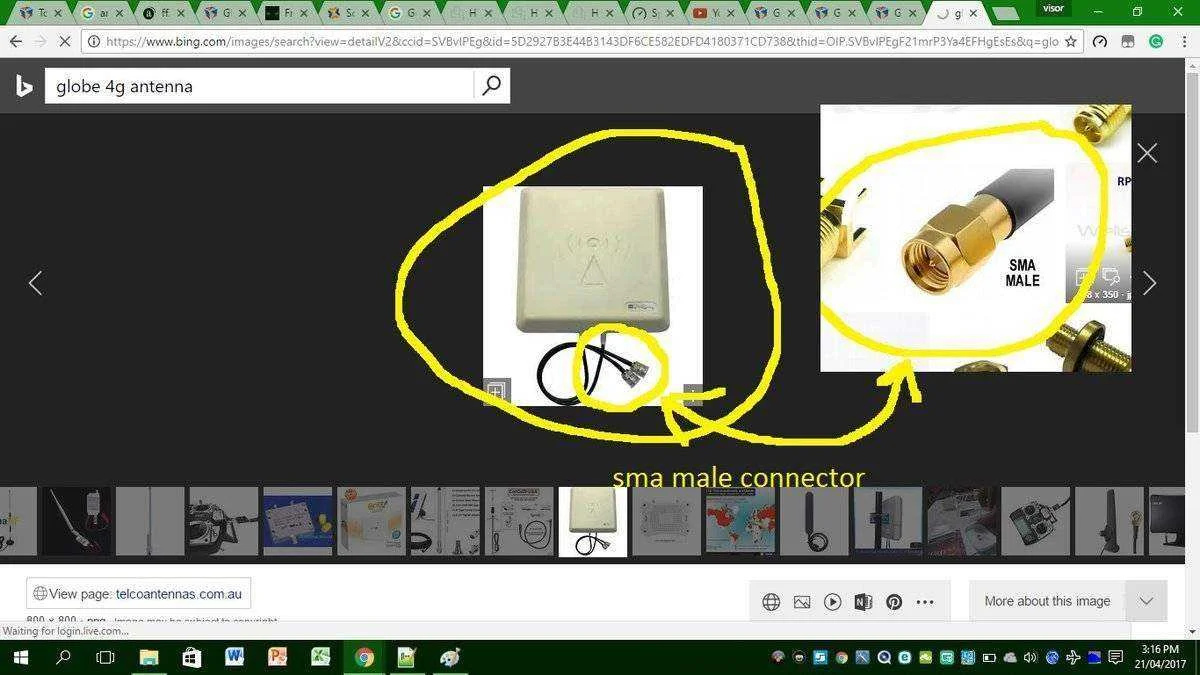Close the Bing image detail viewer
This screenshot has height=675, width=1200.
pos(1147,153)
